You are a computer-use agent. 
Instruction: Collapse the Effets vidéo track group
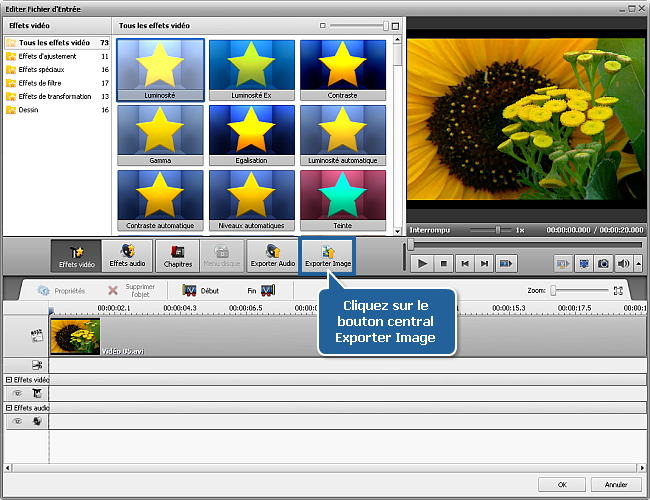(9, 380)
